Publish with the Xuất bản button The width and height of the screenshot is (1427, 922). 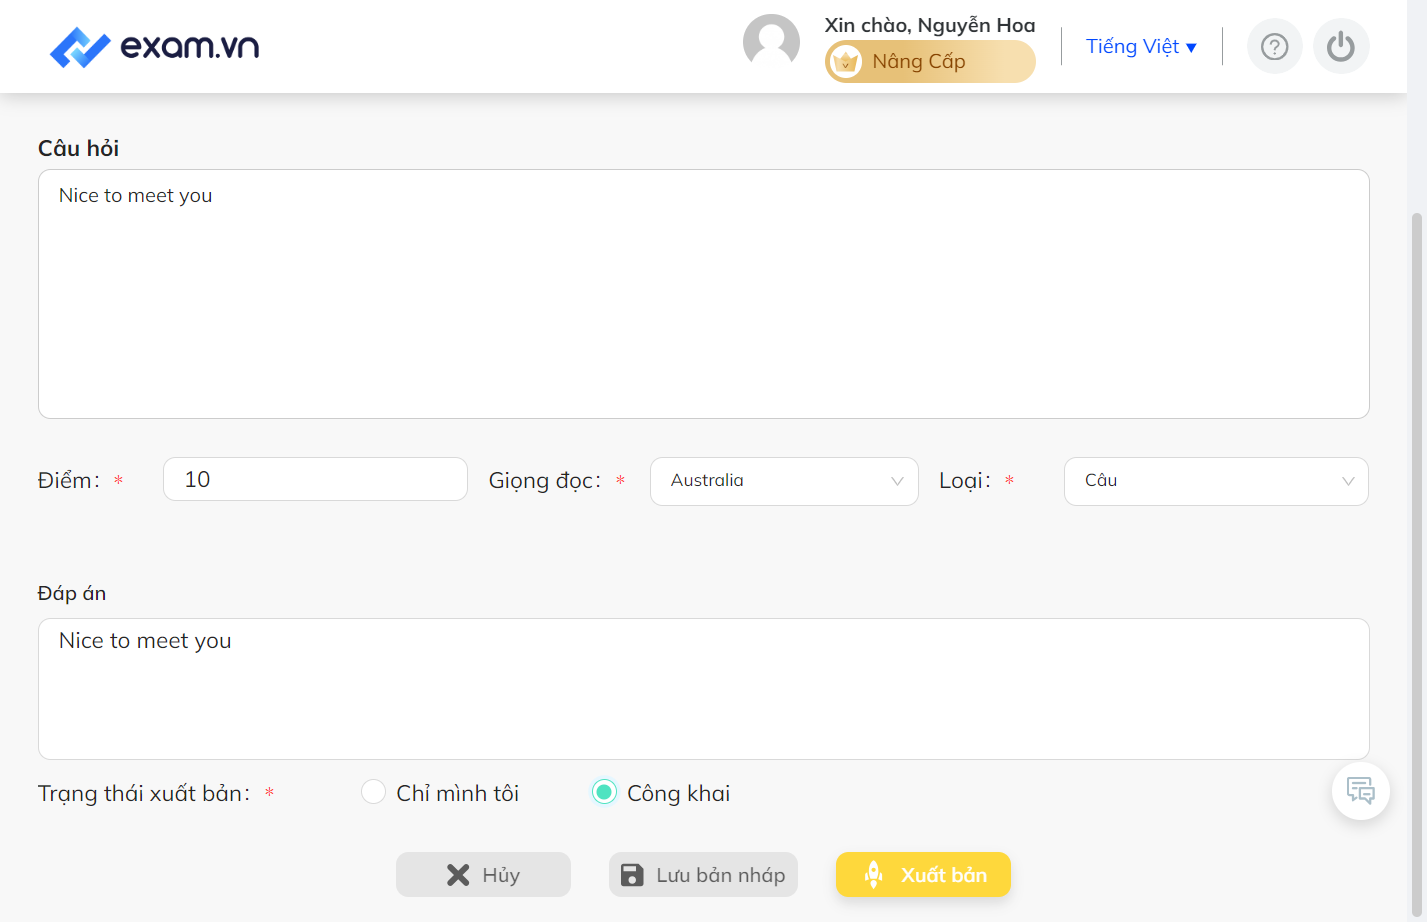[x=923, y=875]
